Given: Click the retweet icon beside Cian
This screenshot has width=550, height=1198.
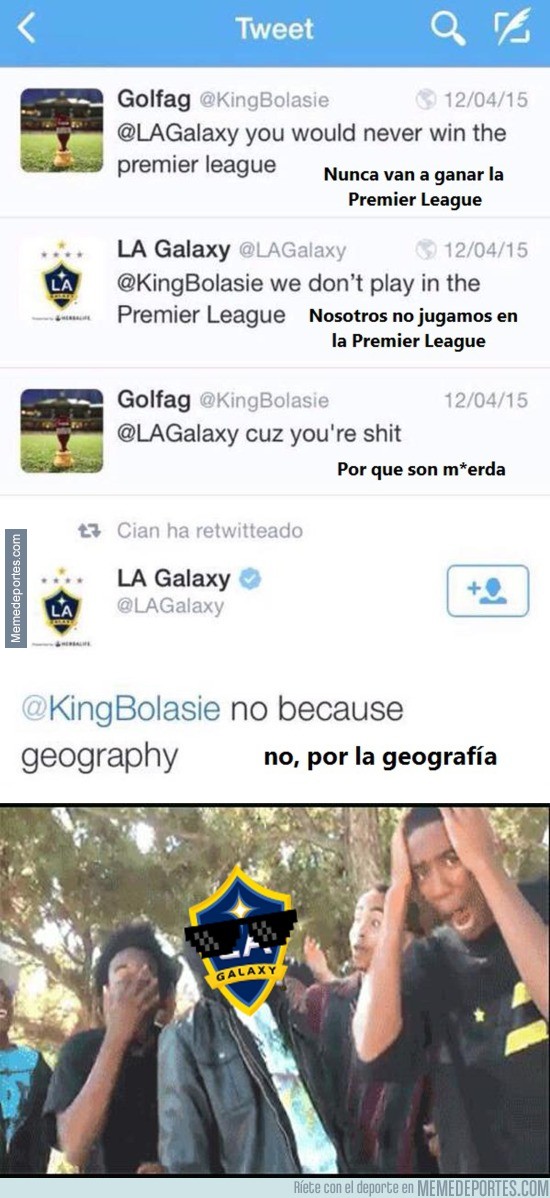Looking at the screenshot, I should coord(90,530).
